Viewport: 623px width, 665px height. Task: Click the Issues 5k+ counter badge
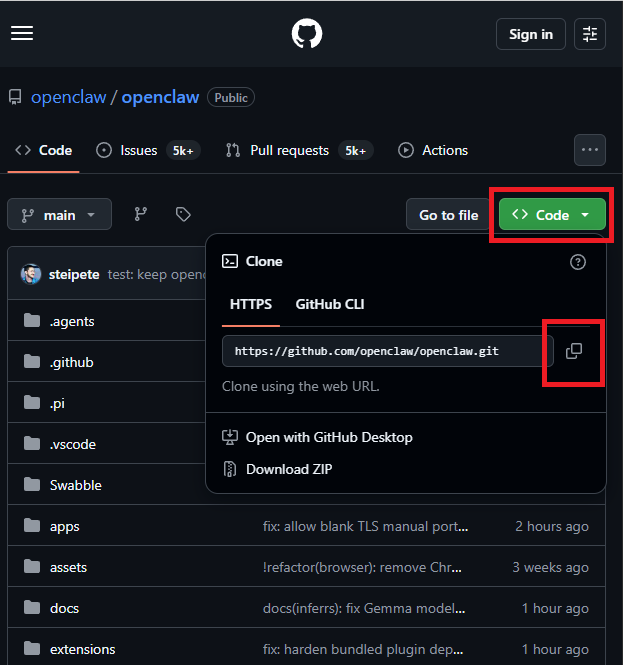(x=183, y=150)
